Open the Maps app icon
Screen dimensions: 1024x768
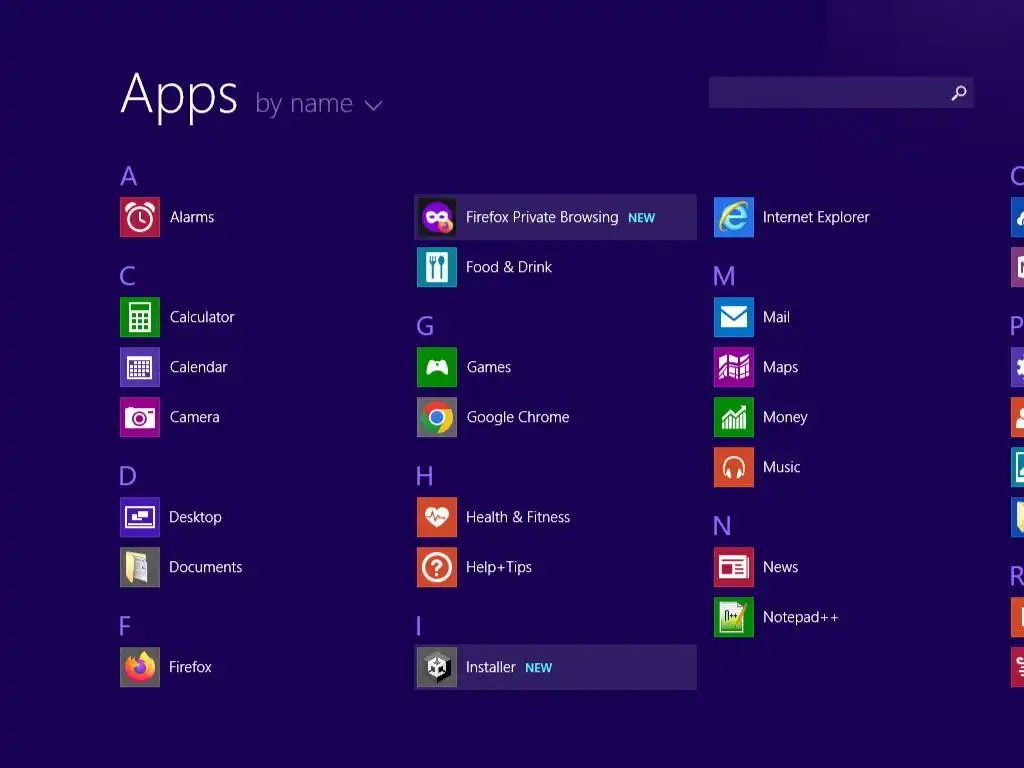[734, 367]
